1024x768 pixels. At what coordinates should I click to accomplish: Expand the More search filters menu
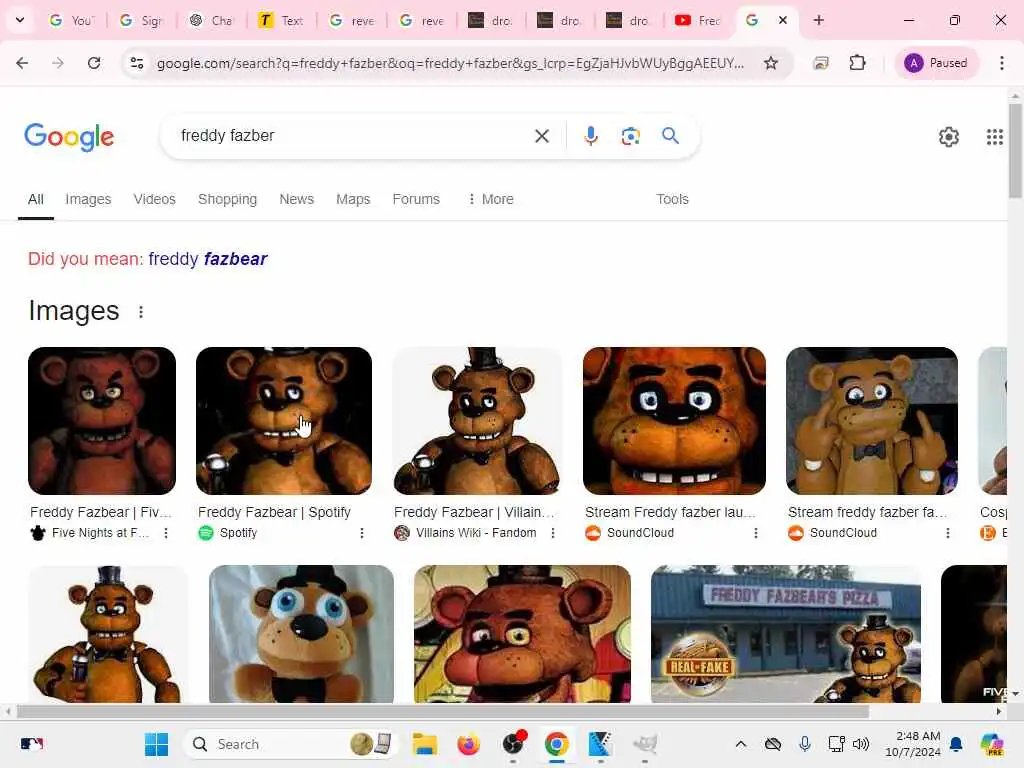coord(490,199)
